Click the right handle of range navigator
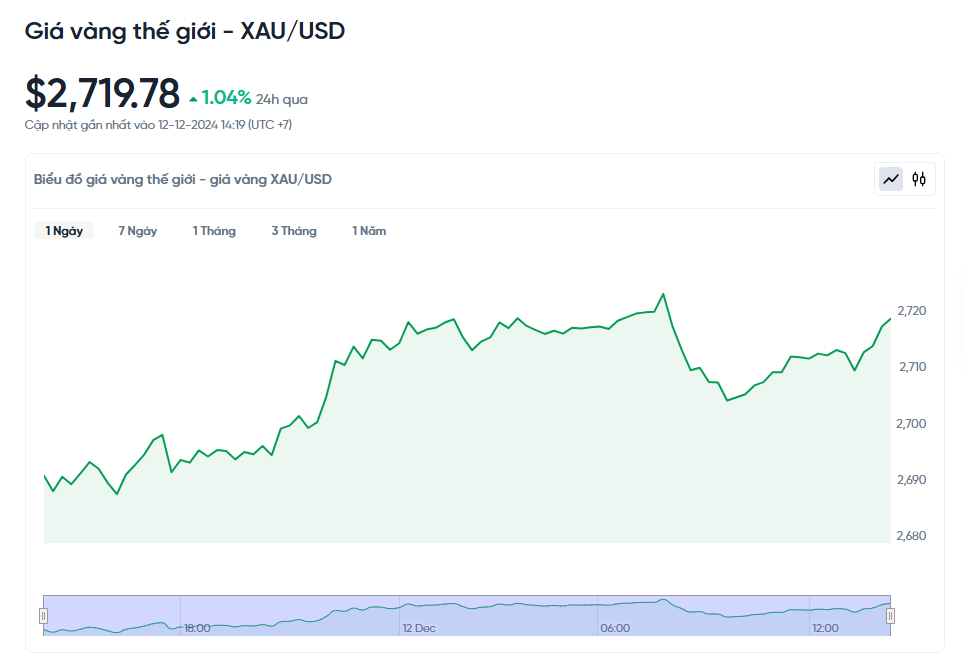Image resolution: width=964 pixels, height=671 pixels. tap(890, 616)
